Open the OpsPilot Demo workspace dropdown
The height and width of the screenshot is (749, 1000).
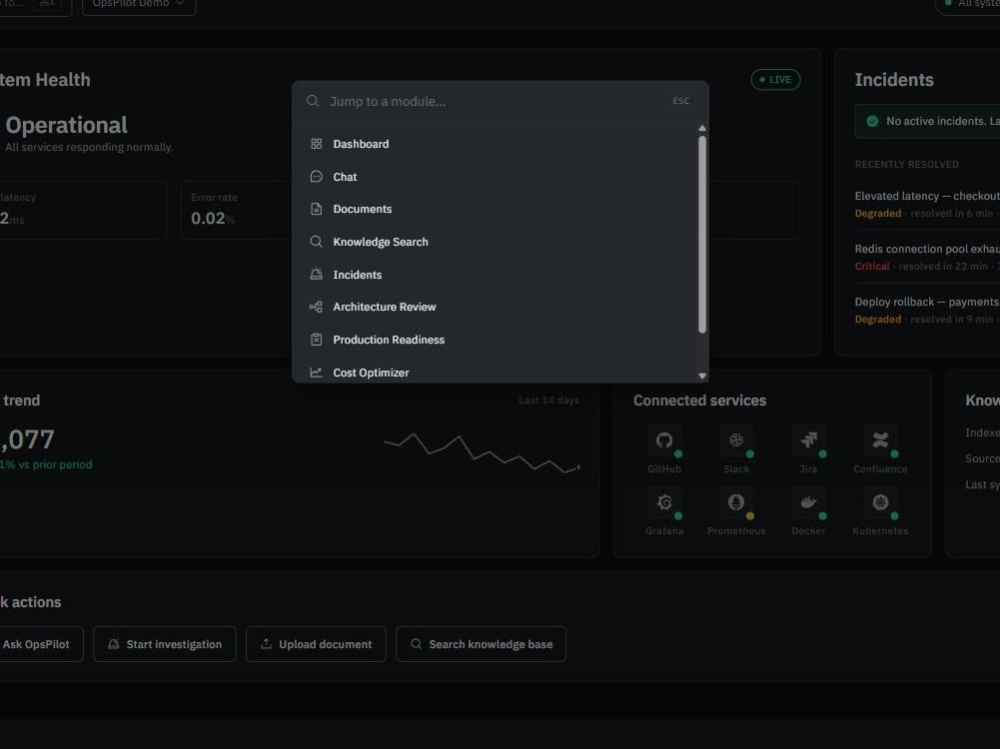tap(138, 5)
